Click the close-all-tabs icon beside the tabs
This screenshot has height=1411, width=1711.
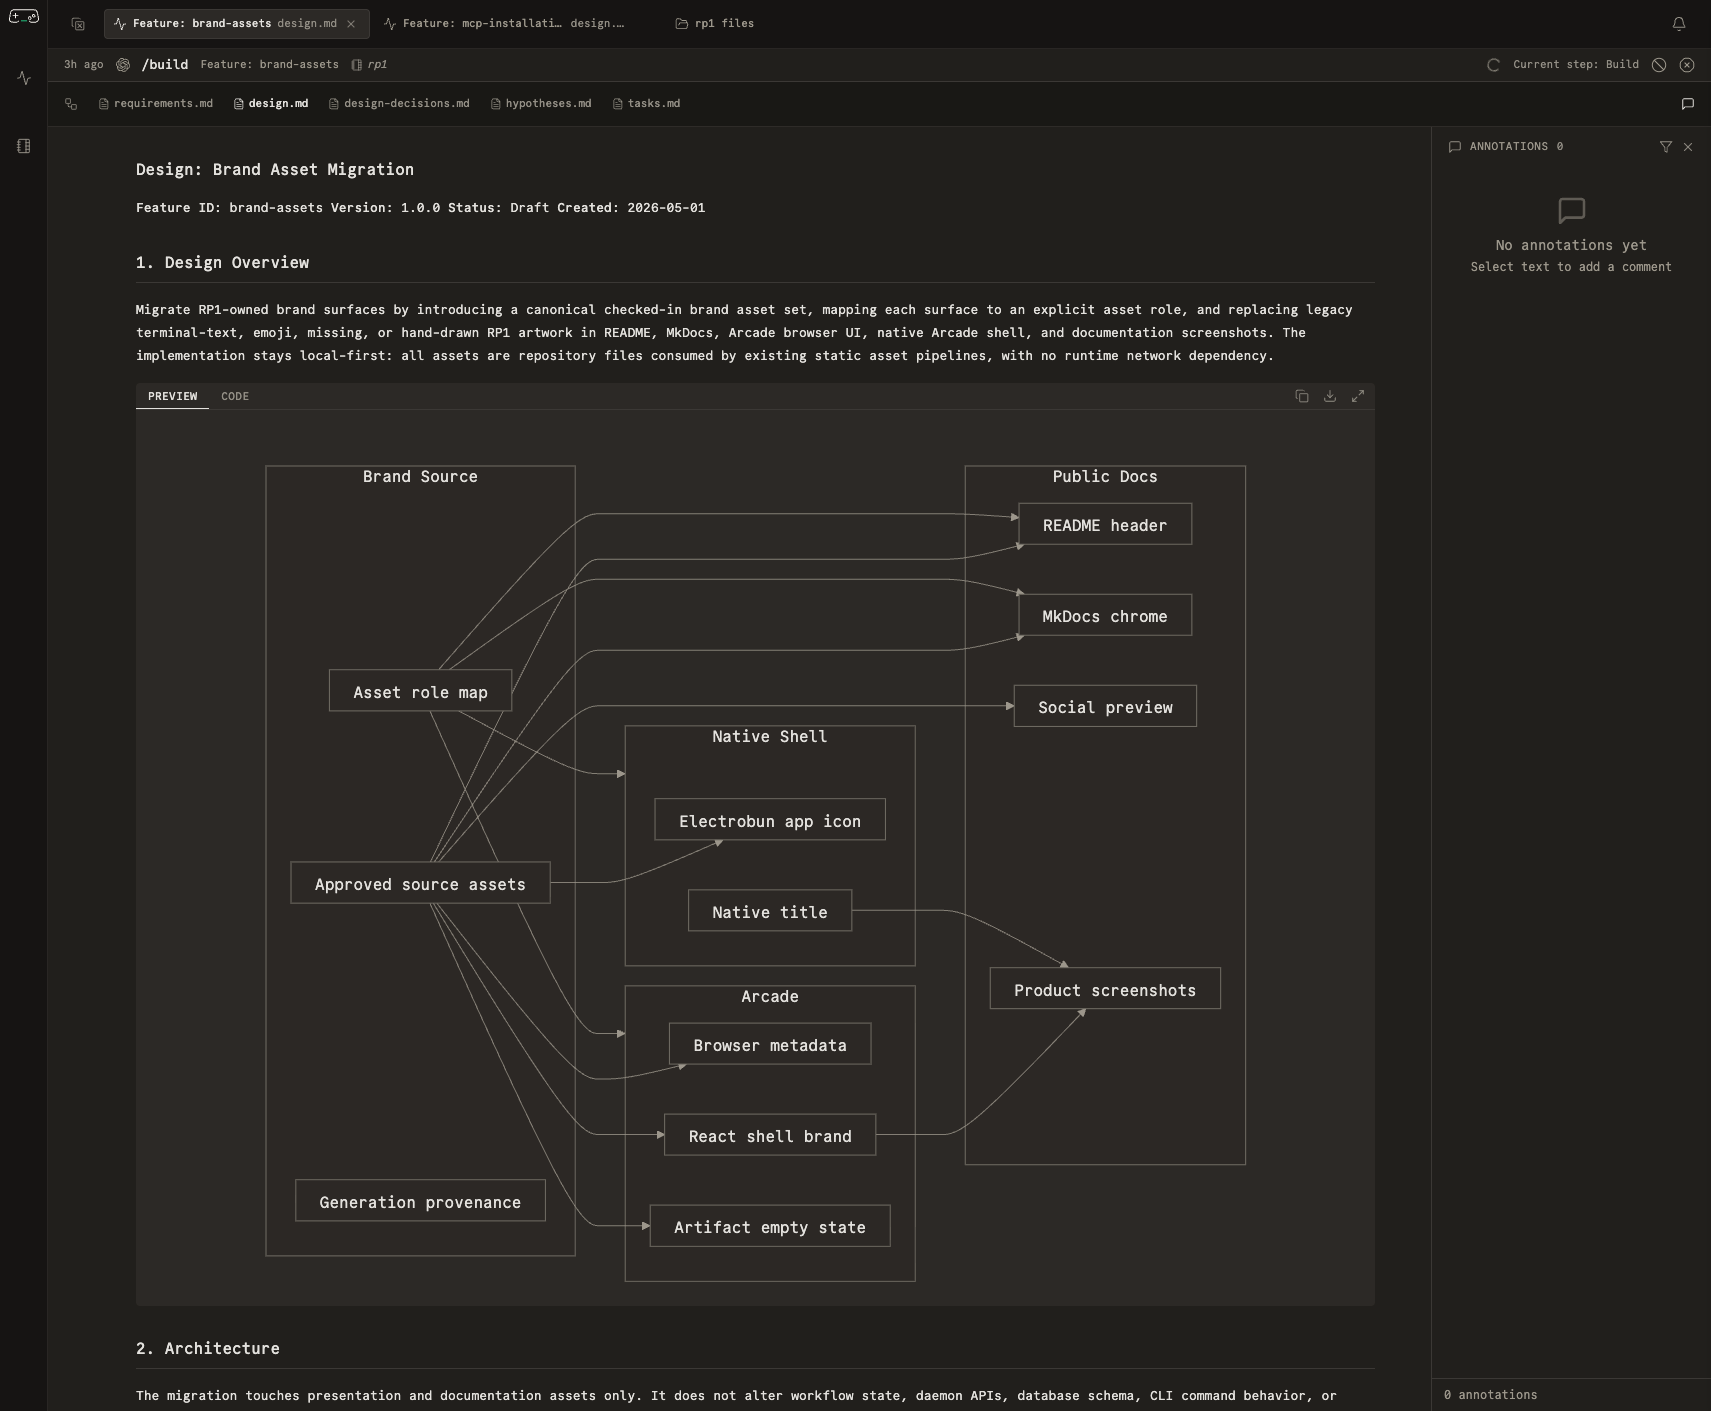tap(78, 24)
